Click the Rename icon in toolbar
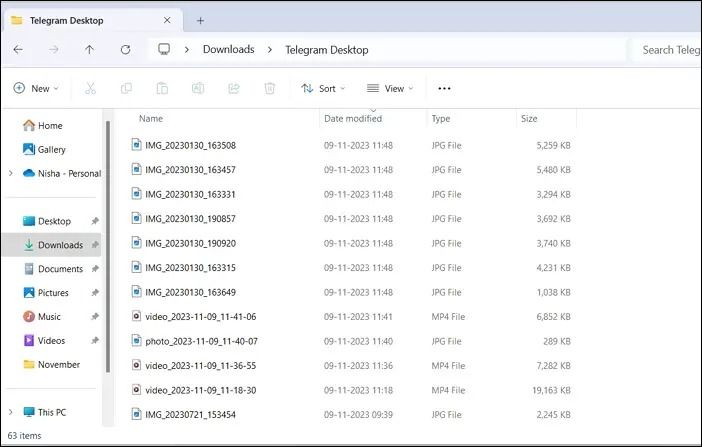This screenshot has width=702, height=447. coord(198,88)
